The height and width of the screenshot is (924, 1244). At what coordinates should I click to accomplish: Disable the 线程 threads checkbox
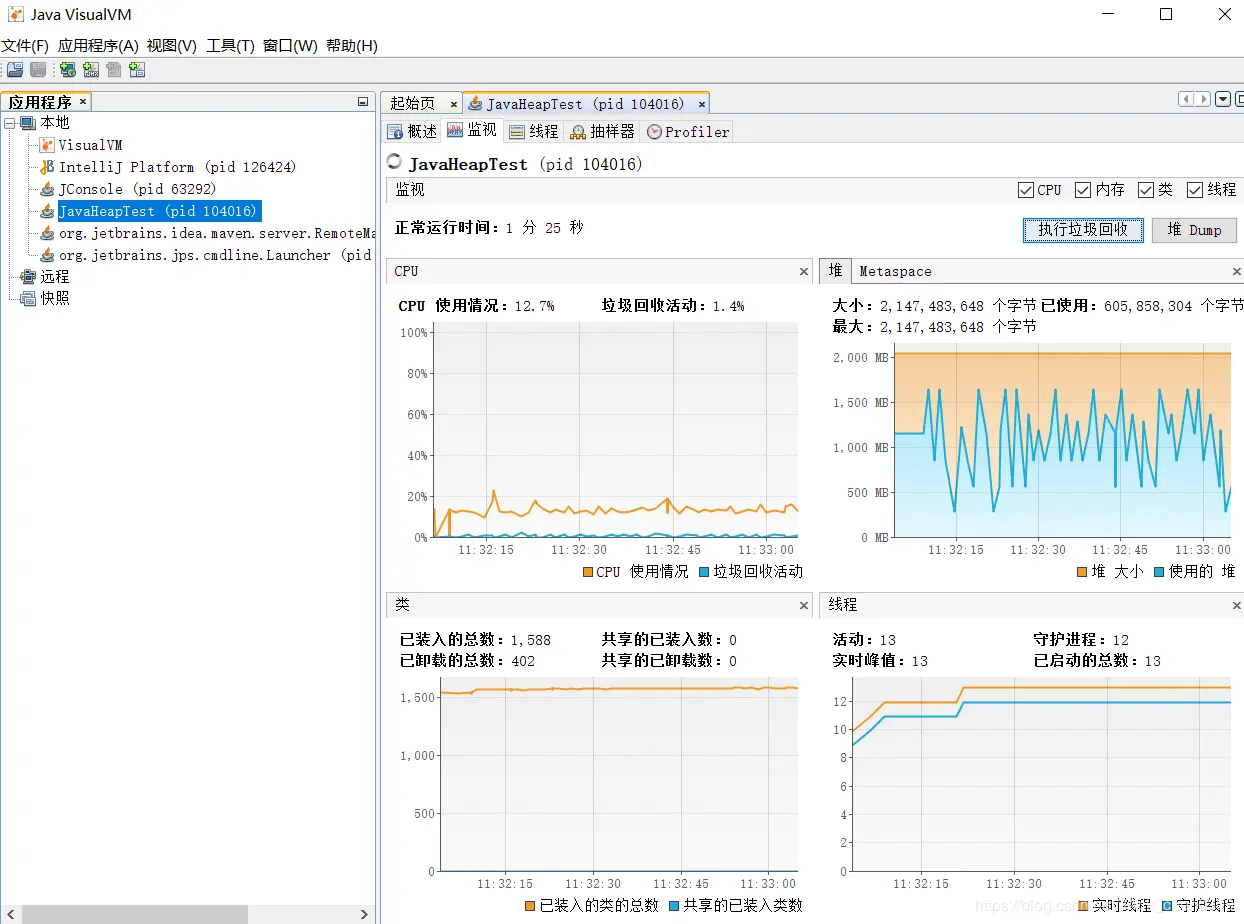(x=1194, y=190)
